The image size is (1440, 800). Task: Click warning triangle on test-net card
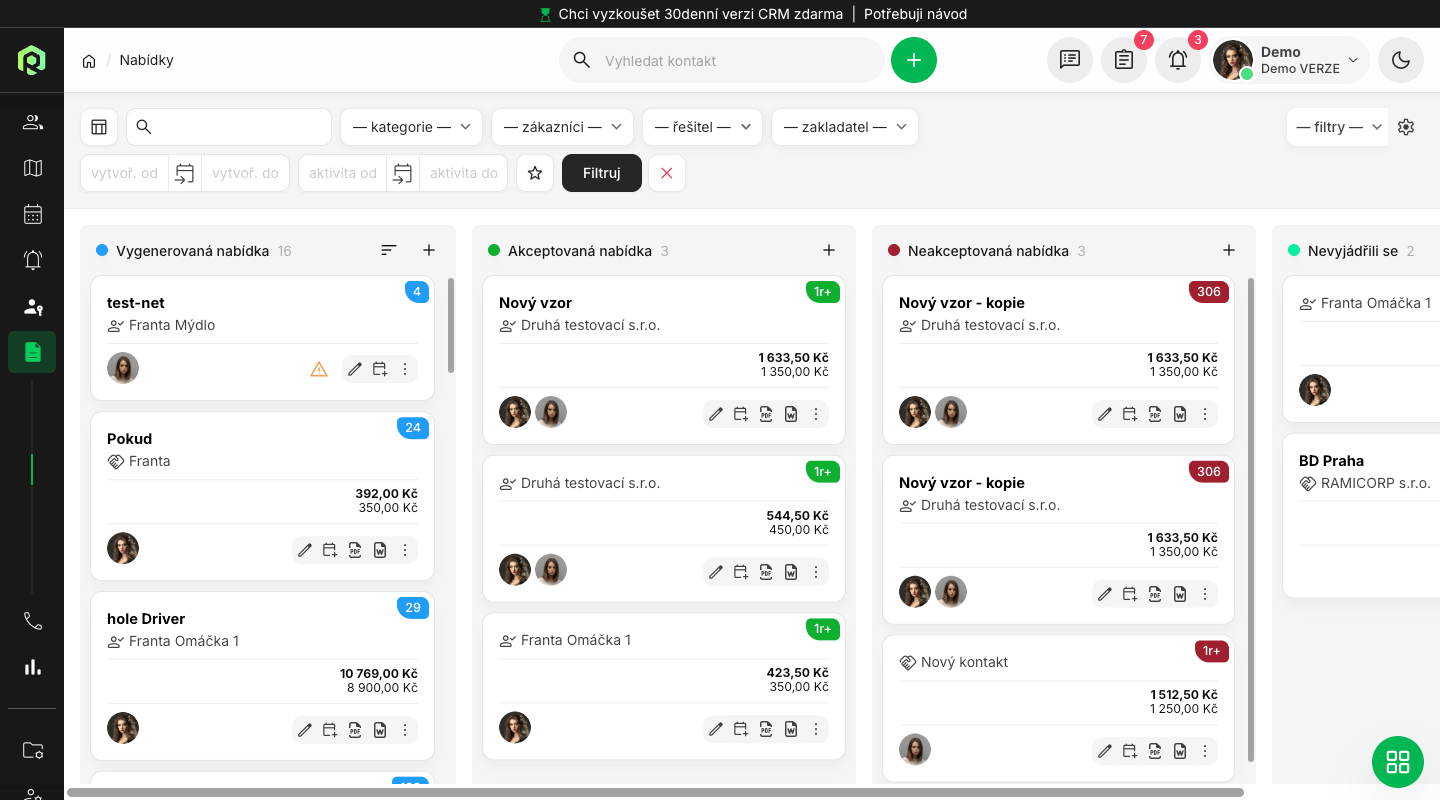[x=319, y=370]
